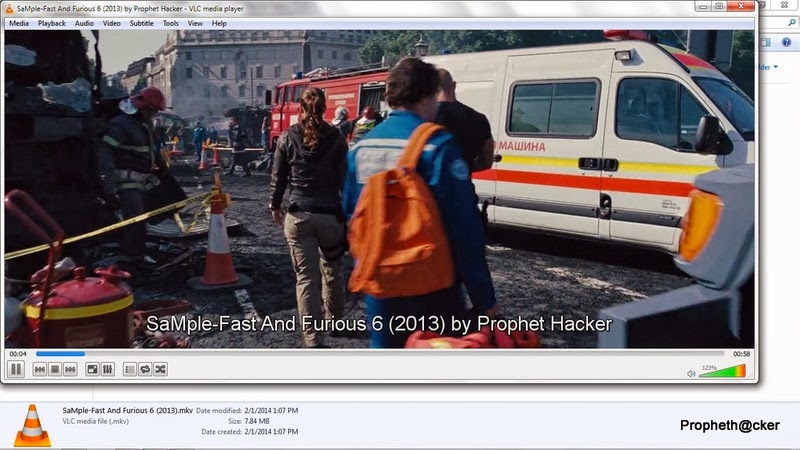
Task: Show extended settings equalizer icon
Action: point(108,369)
